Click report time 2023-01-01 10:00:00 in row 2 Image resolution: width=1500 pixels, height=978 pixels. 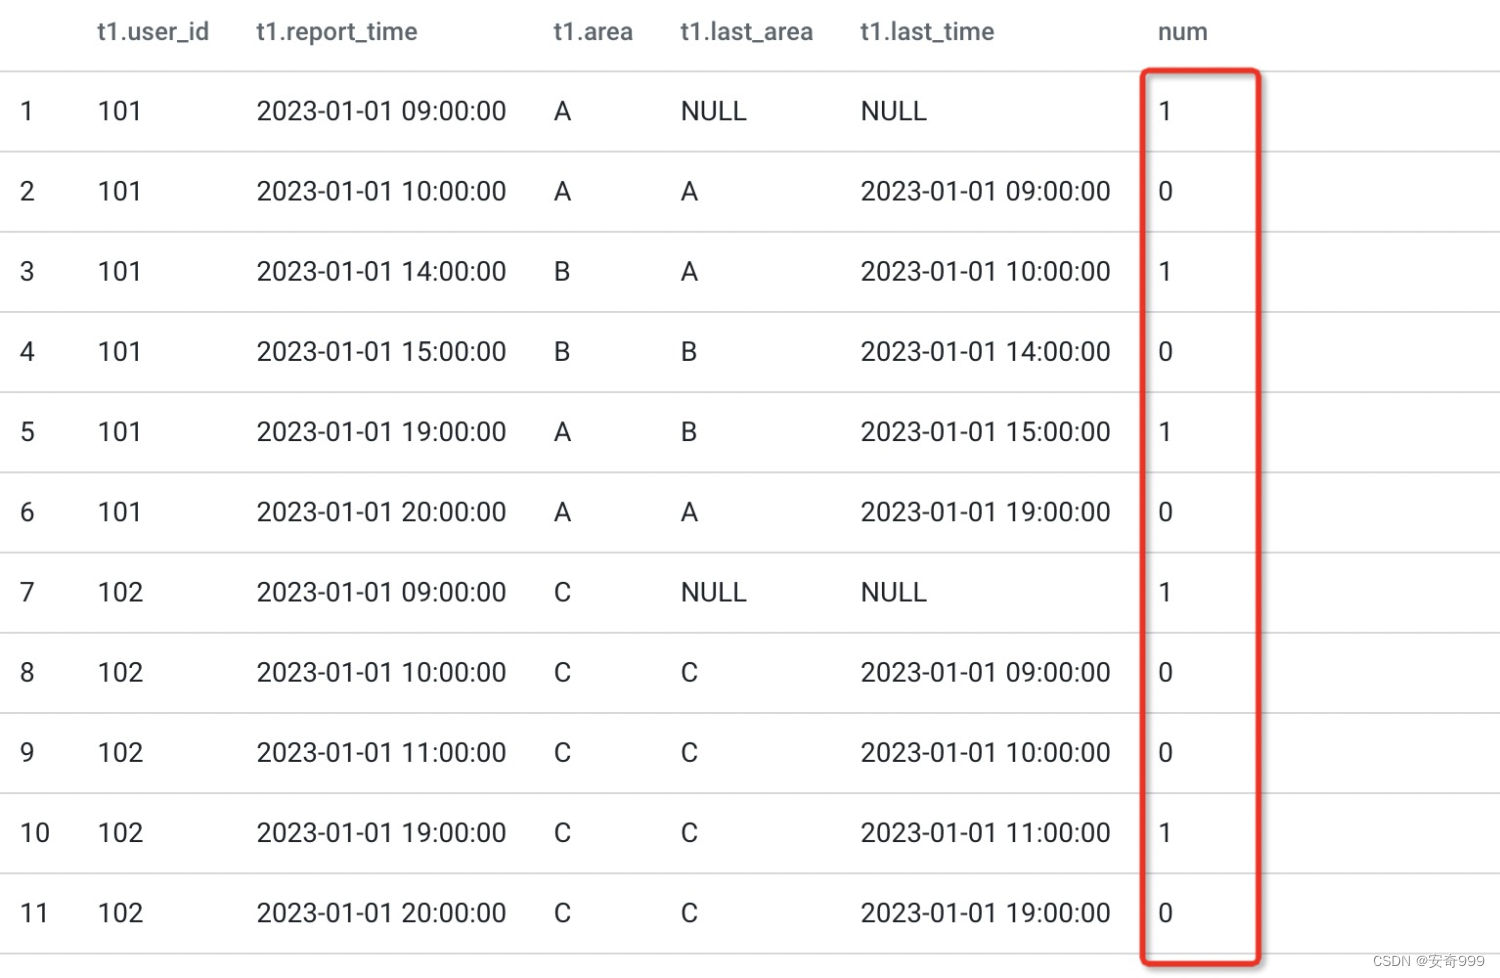tap(381, 191)
